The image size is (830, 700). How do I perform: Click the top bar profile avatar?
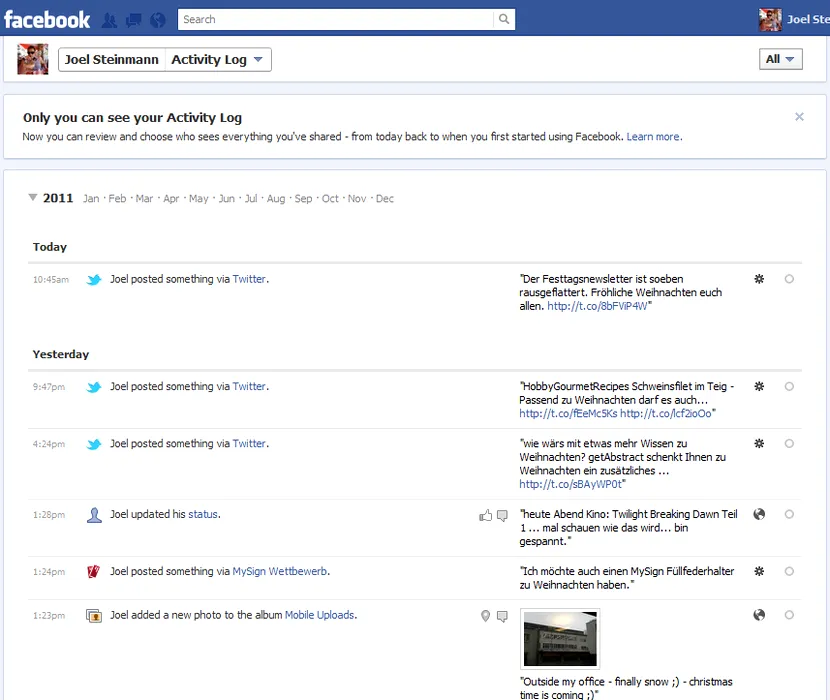(770, 20)
